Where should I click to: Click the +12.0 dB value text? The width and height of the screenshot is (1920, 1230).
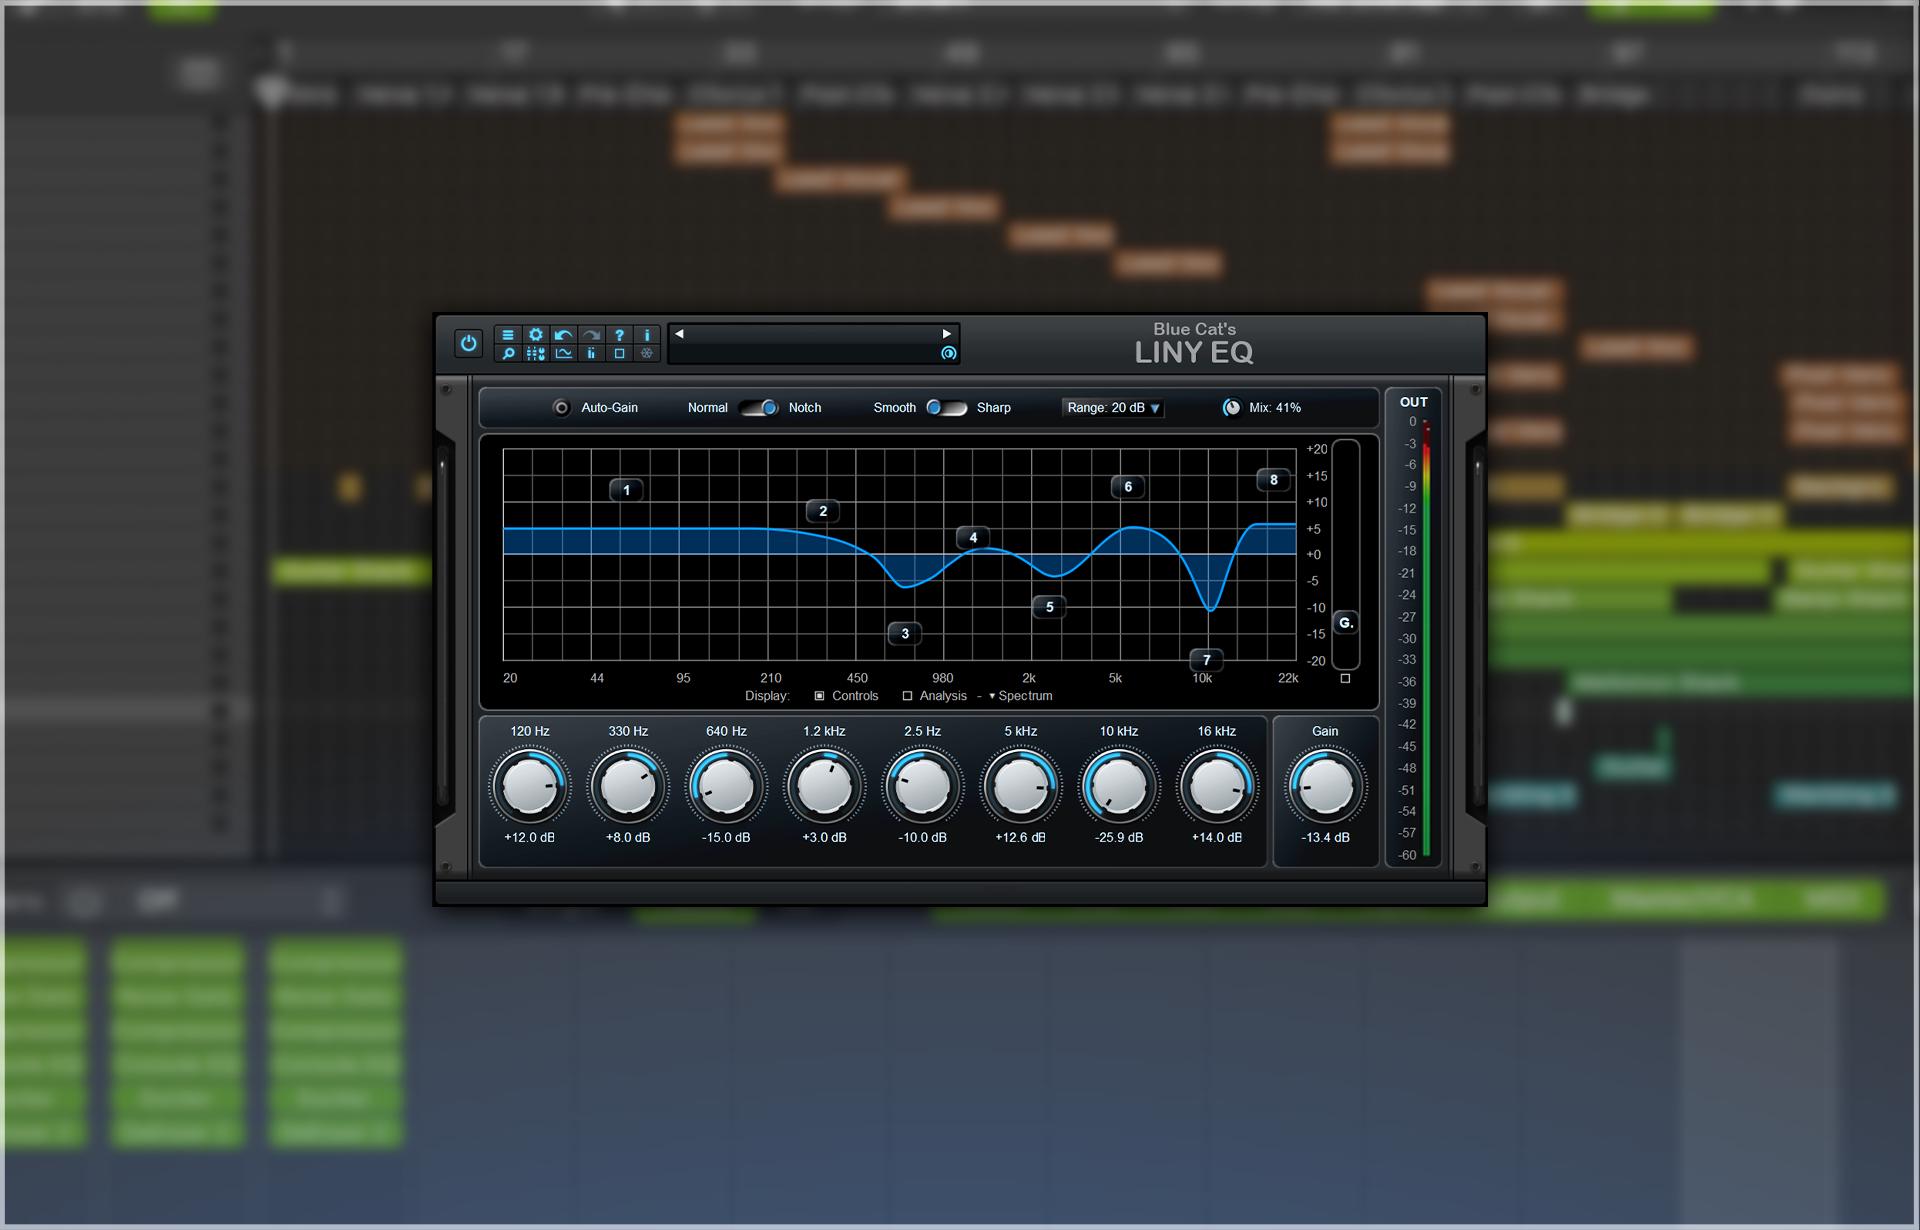[530, 837]
